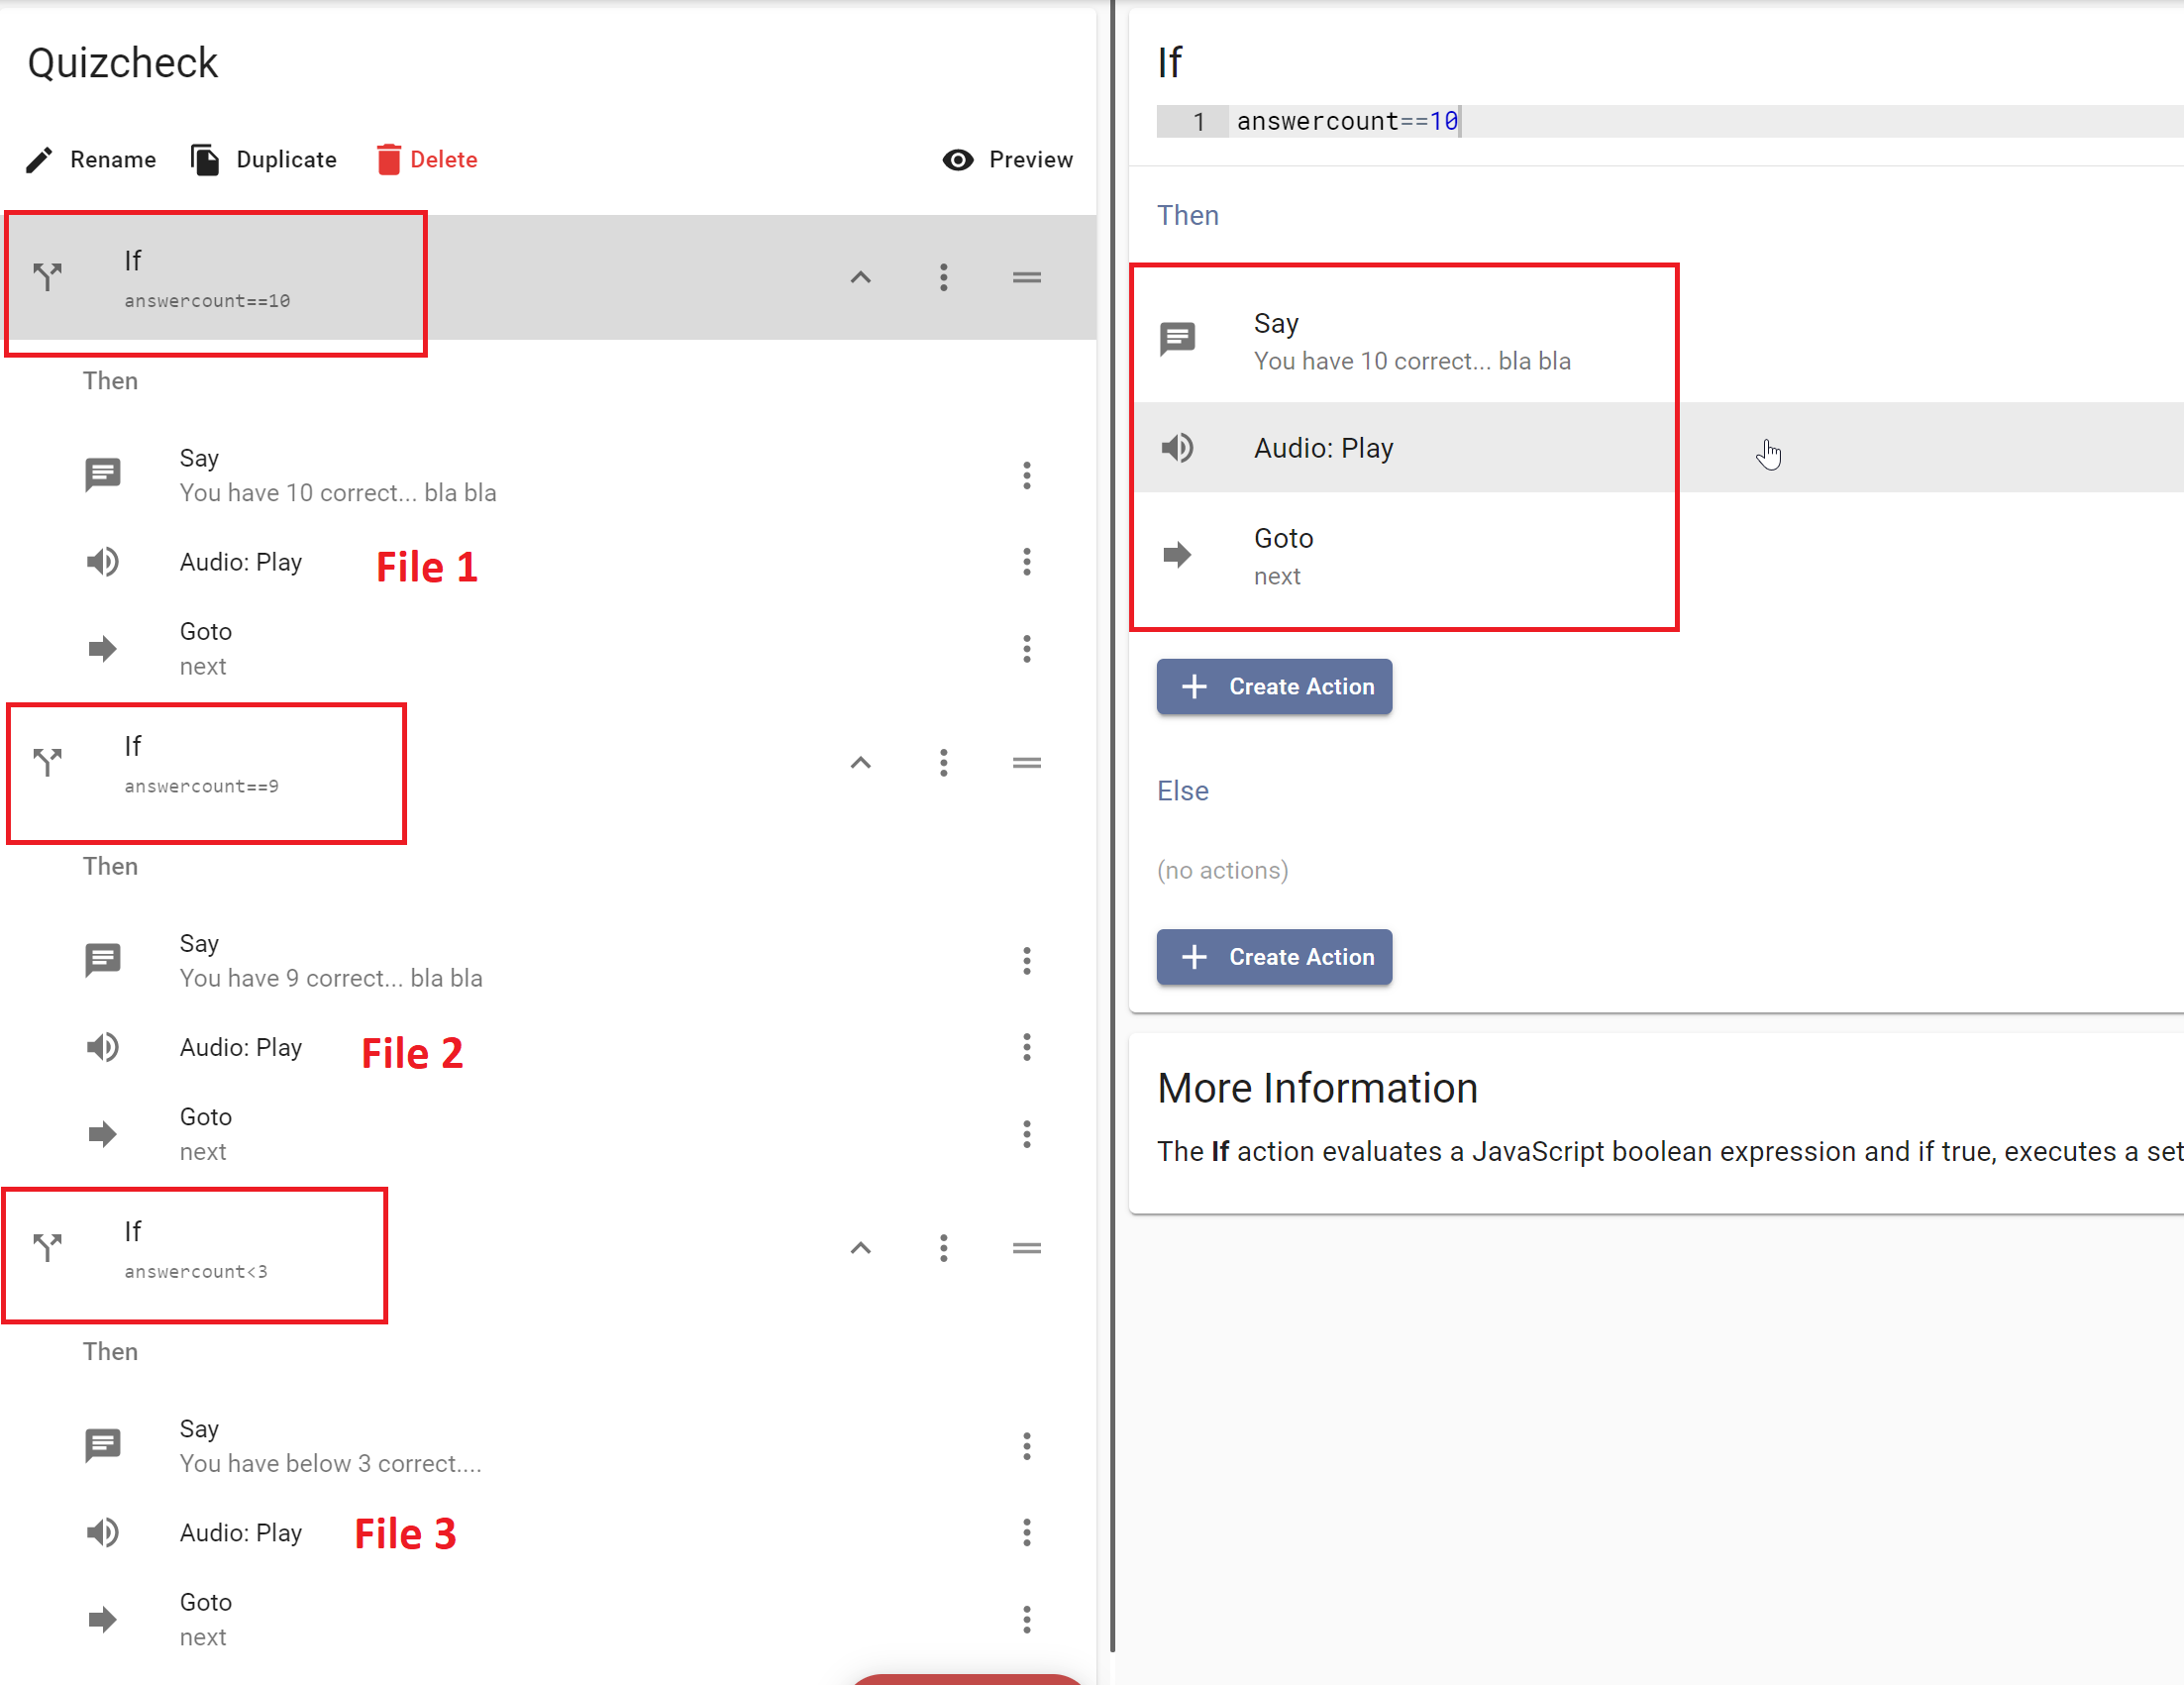The image size is (2184, 1685).
Task: Click the Preview eye icon
Action: pos(957,160)
